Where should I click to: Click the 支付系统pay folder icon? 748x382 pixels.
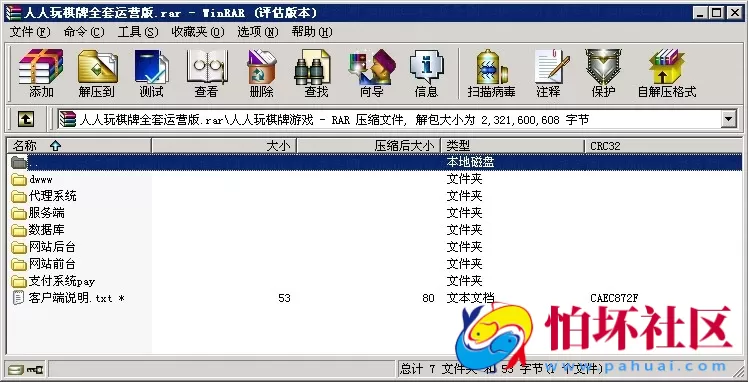tap(19, 281)
